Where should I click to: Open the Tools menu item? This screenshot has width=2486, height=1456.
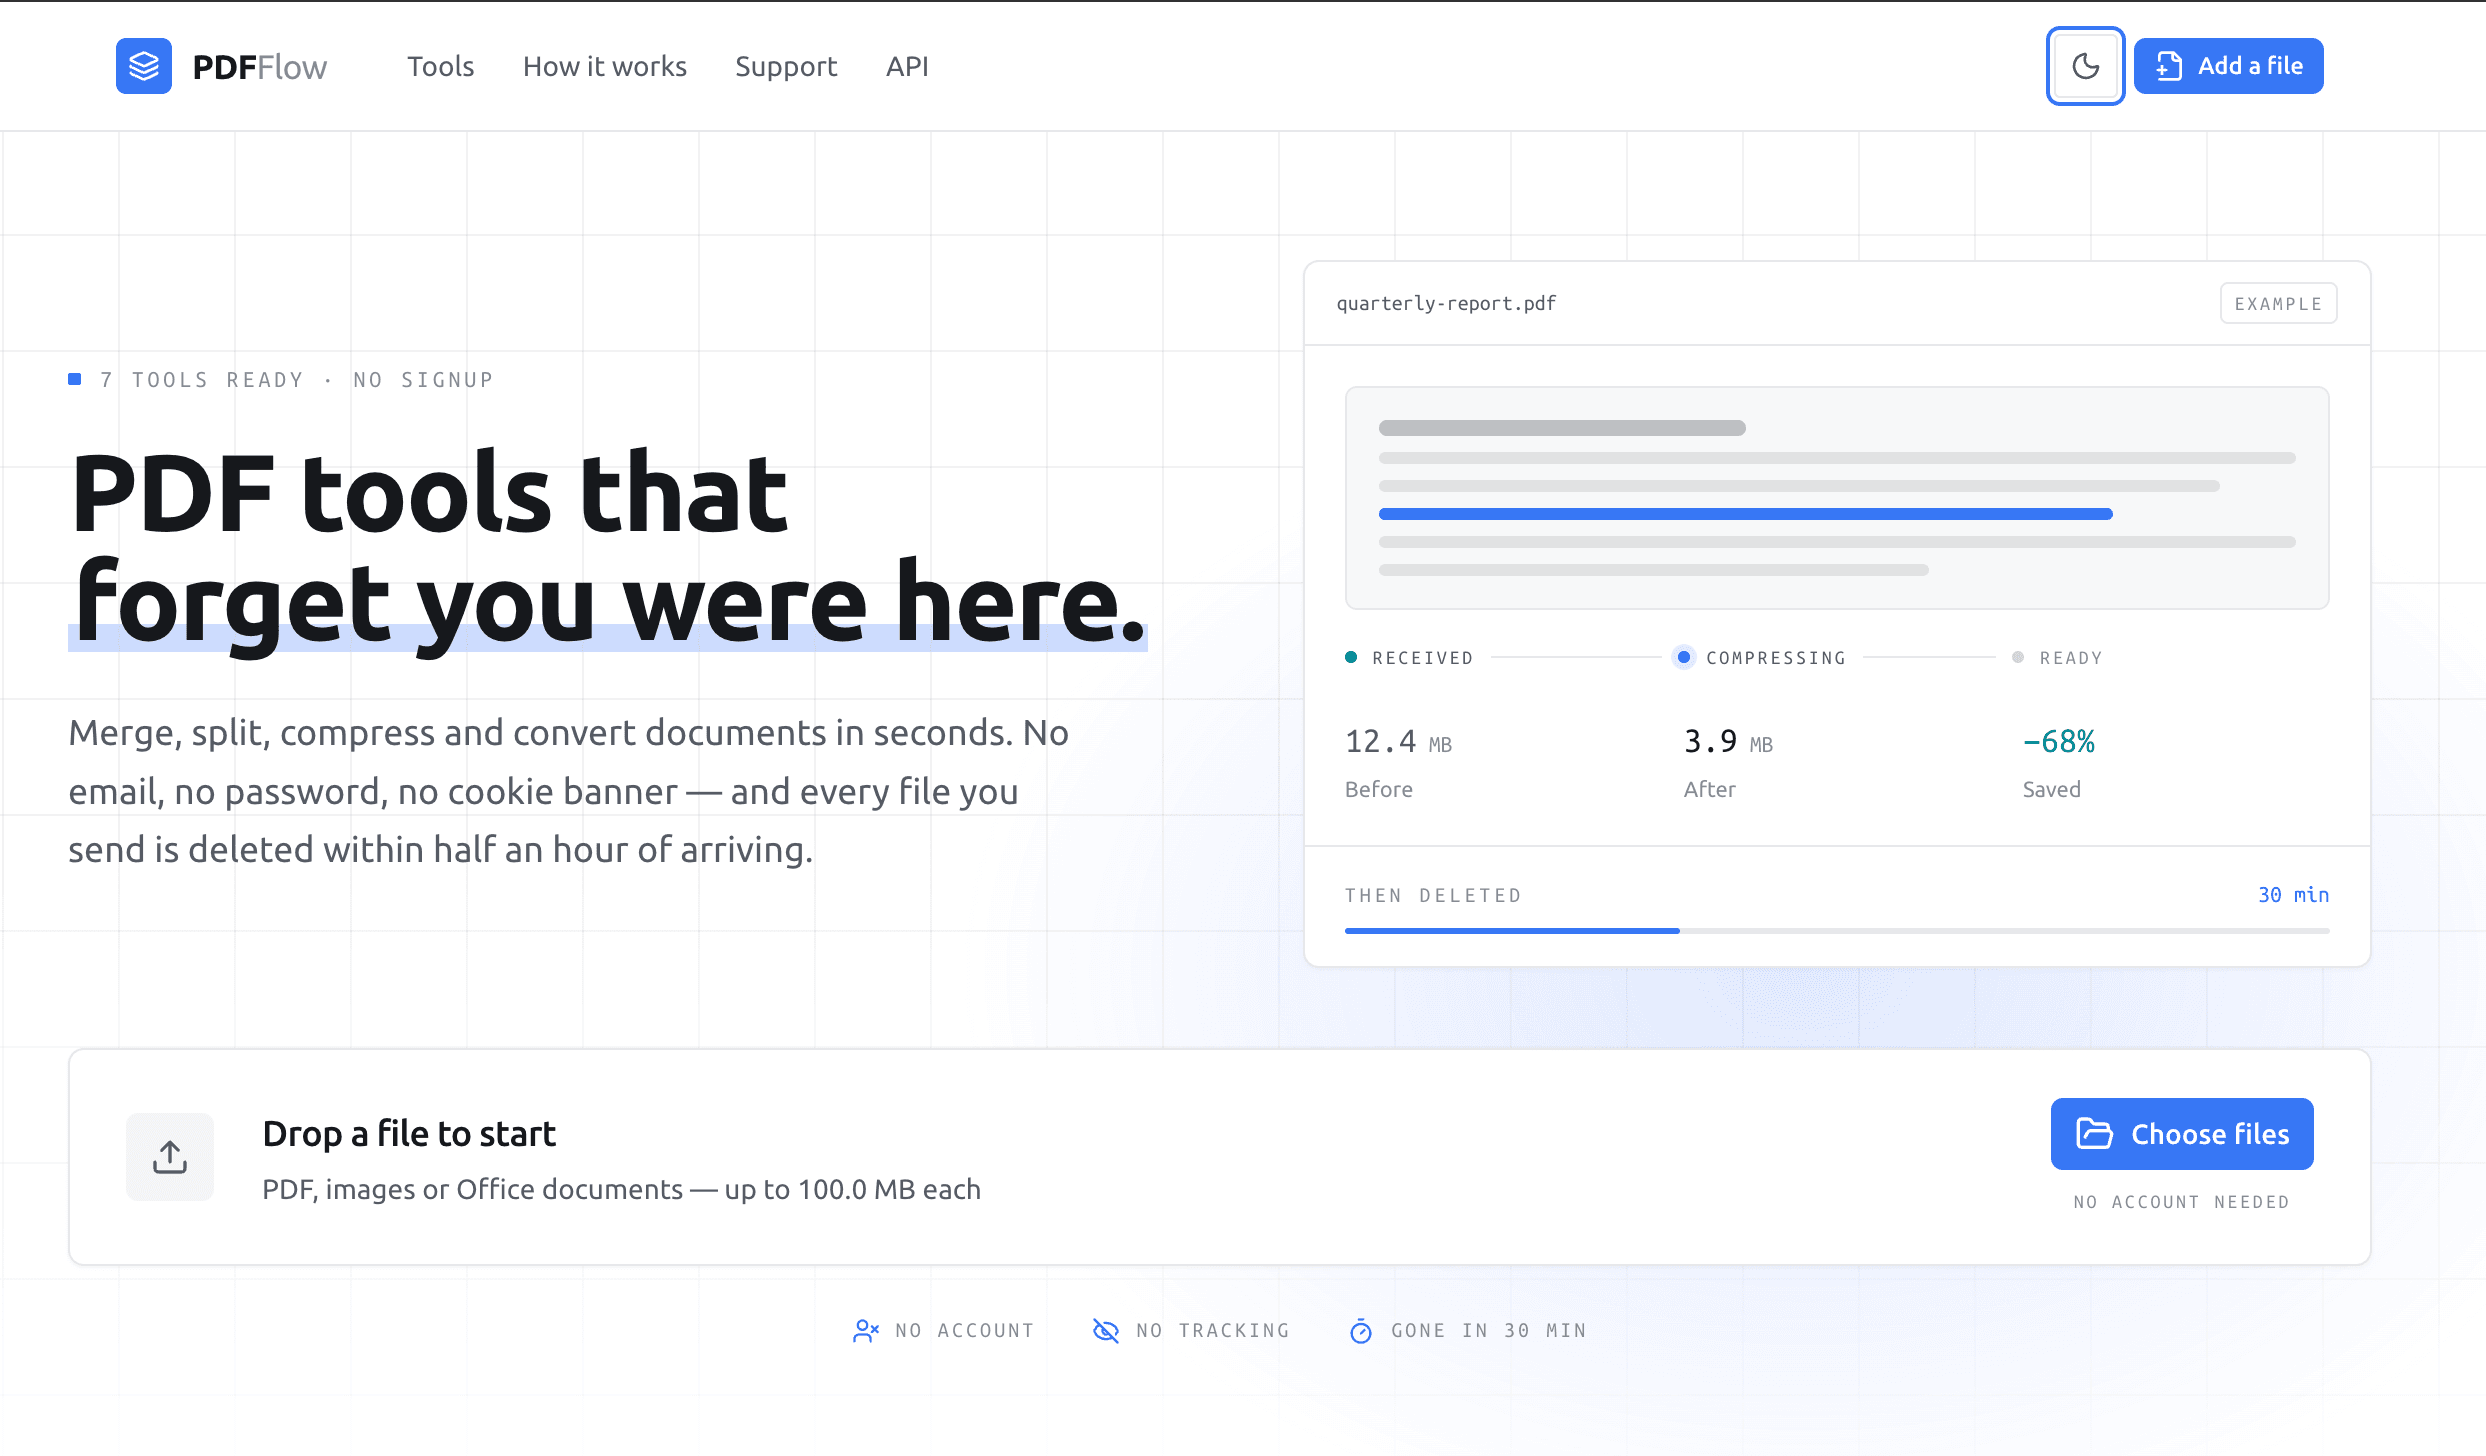440,66
